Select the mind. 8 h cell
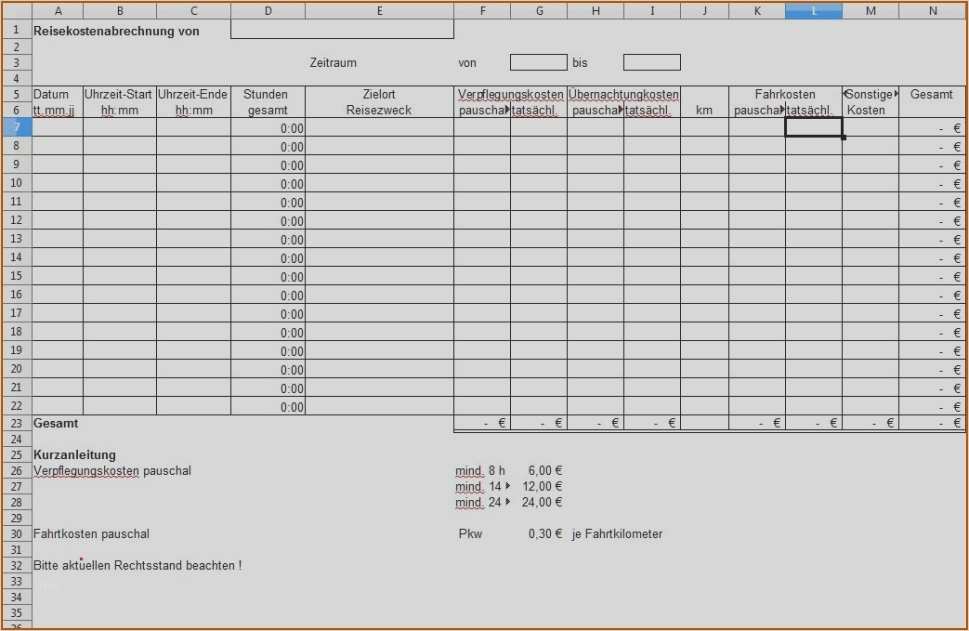 pyautogui.click(x=480, y=470)
